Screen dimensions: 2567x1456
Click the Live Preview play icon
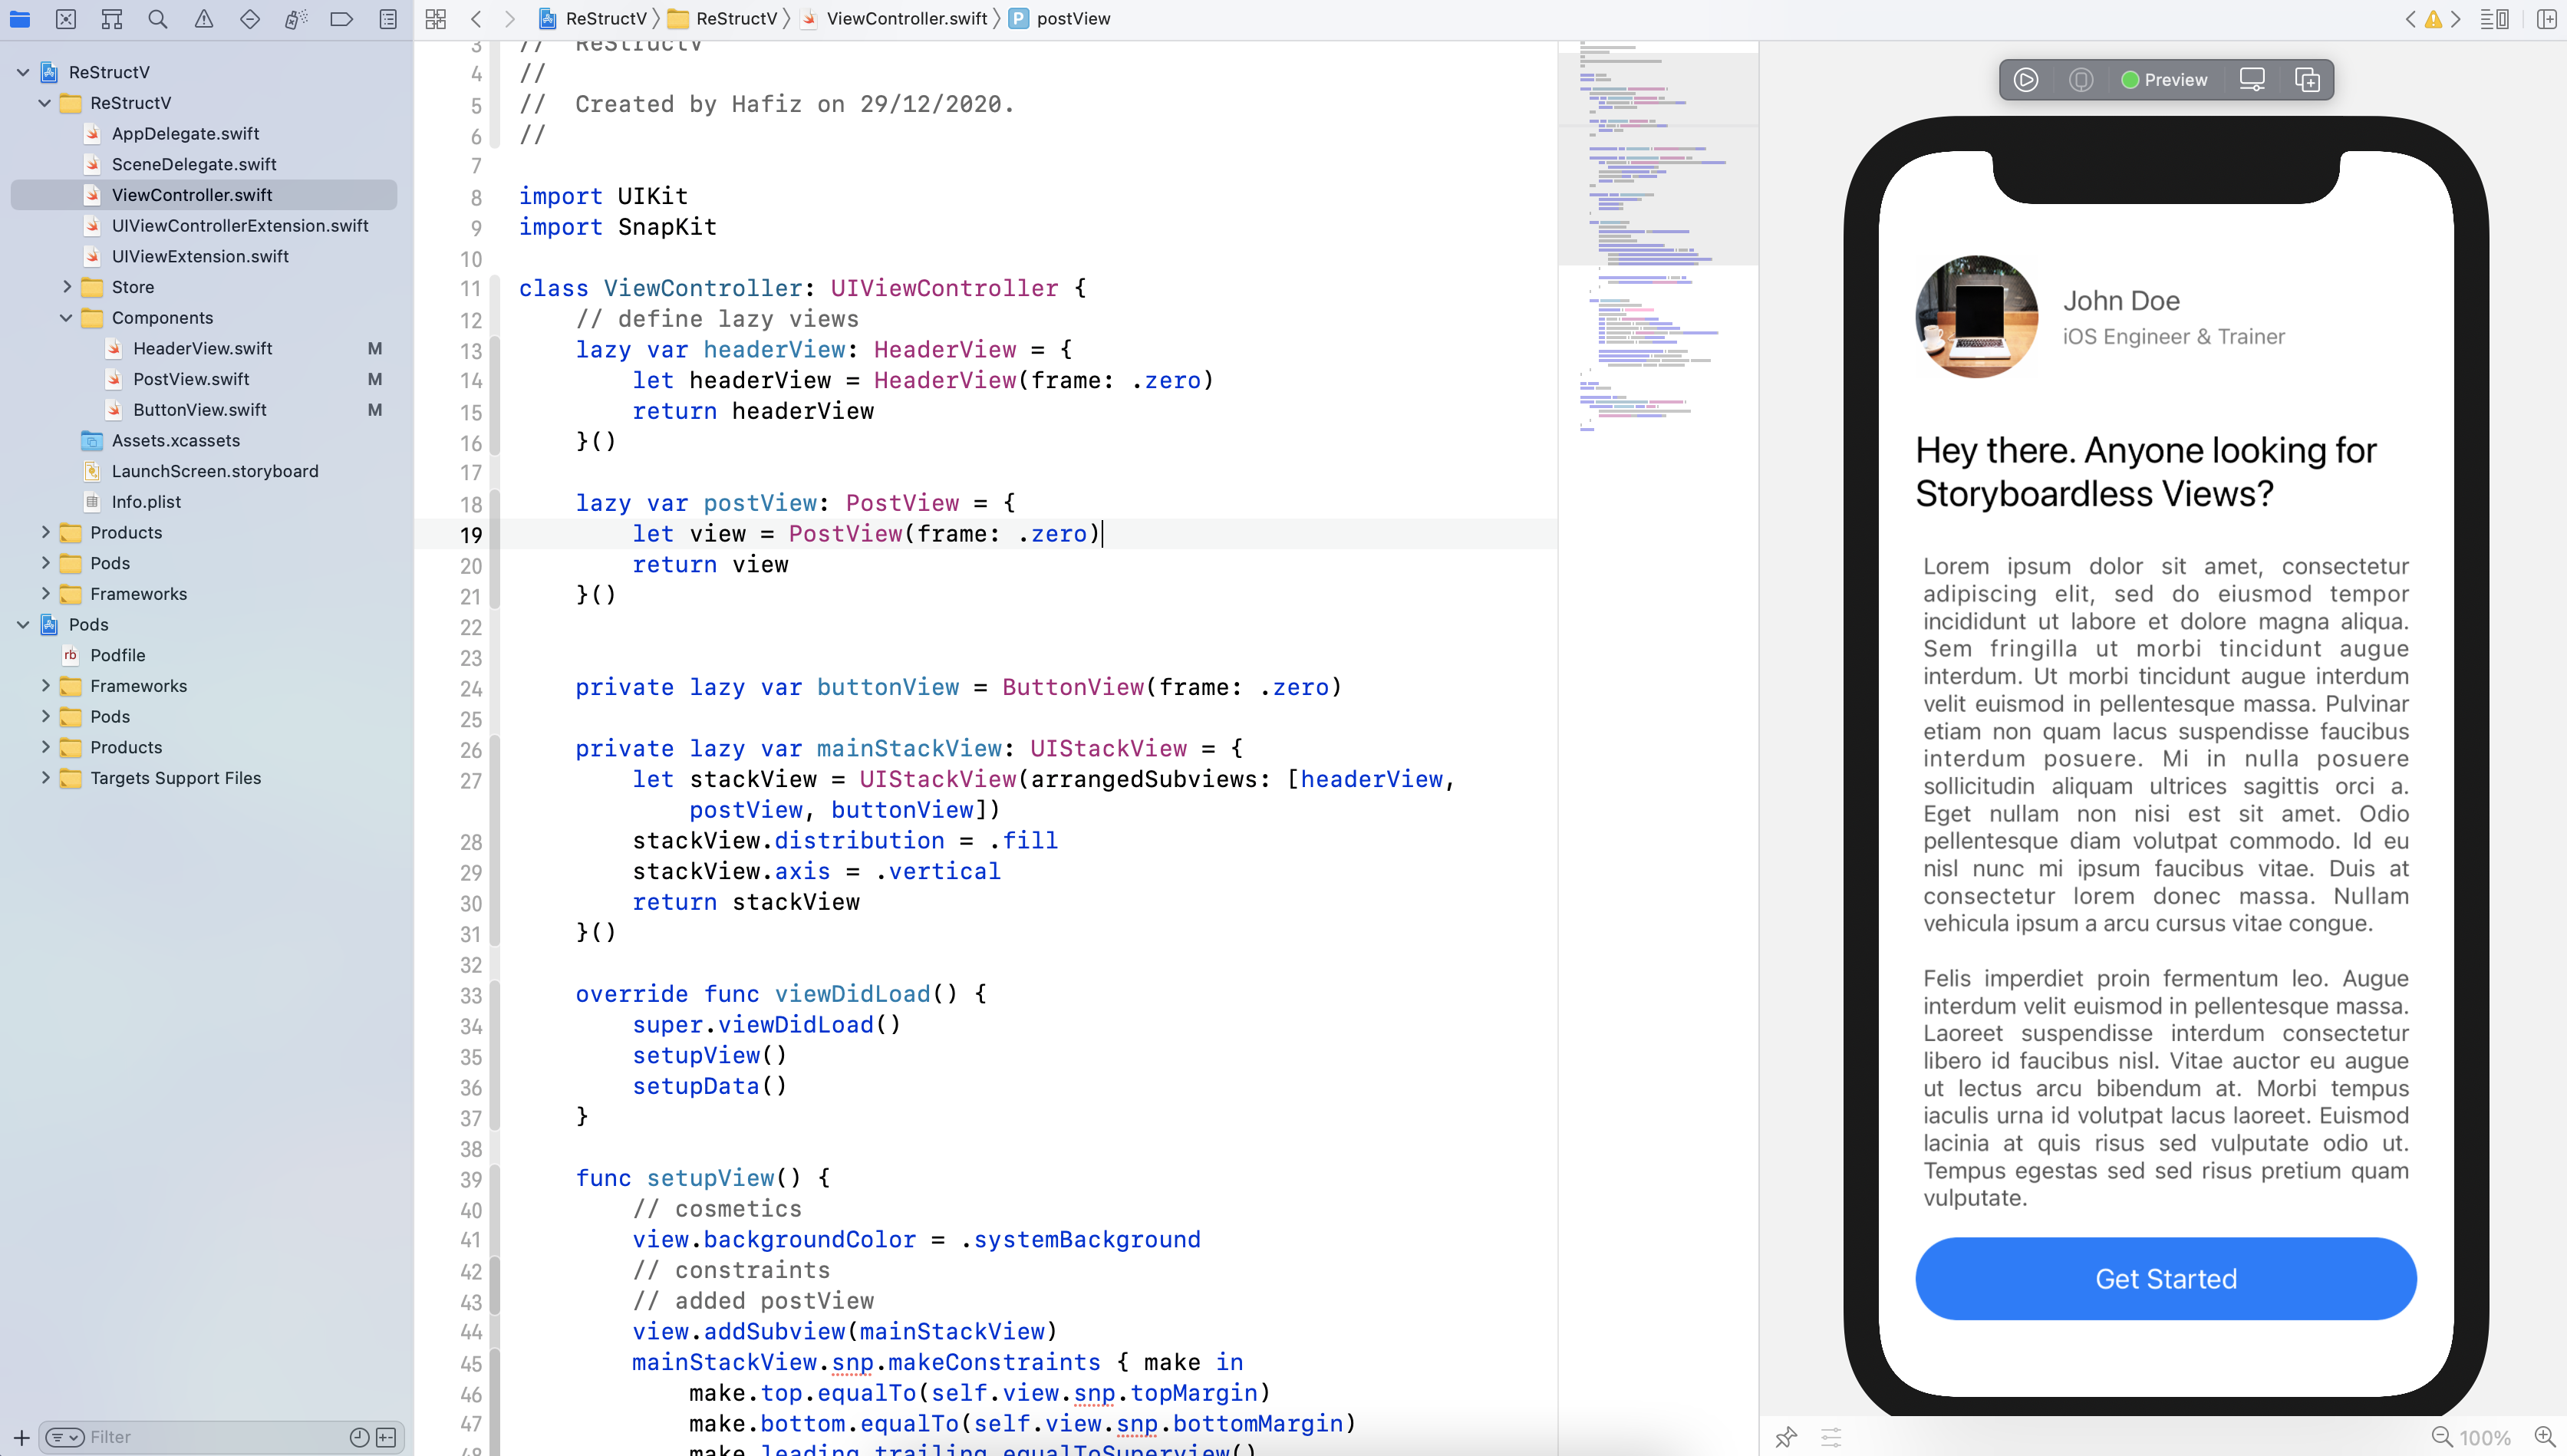tap(2026, 80)
